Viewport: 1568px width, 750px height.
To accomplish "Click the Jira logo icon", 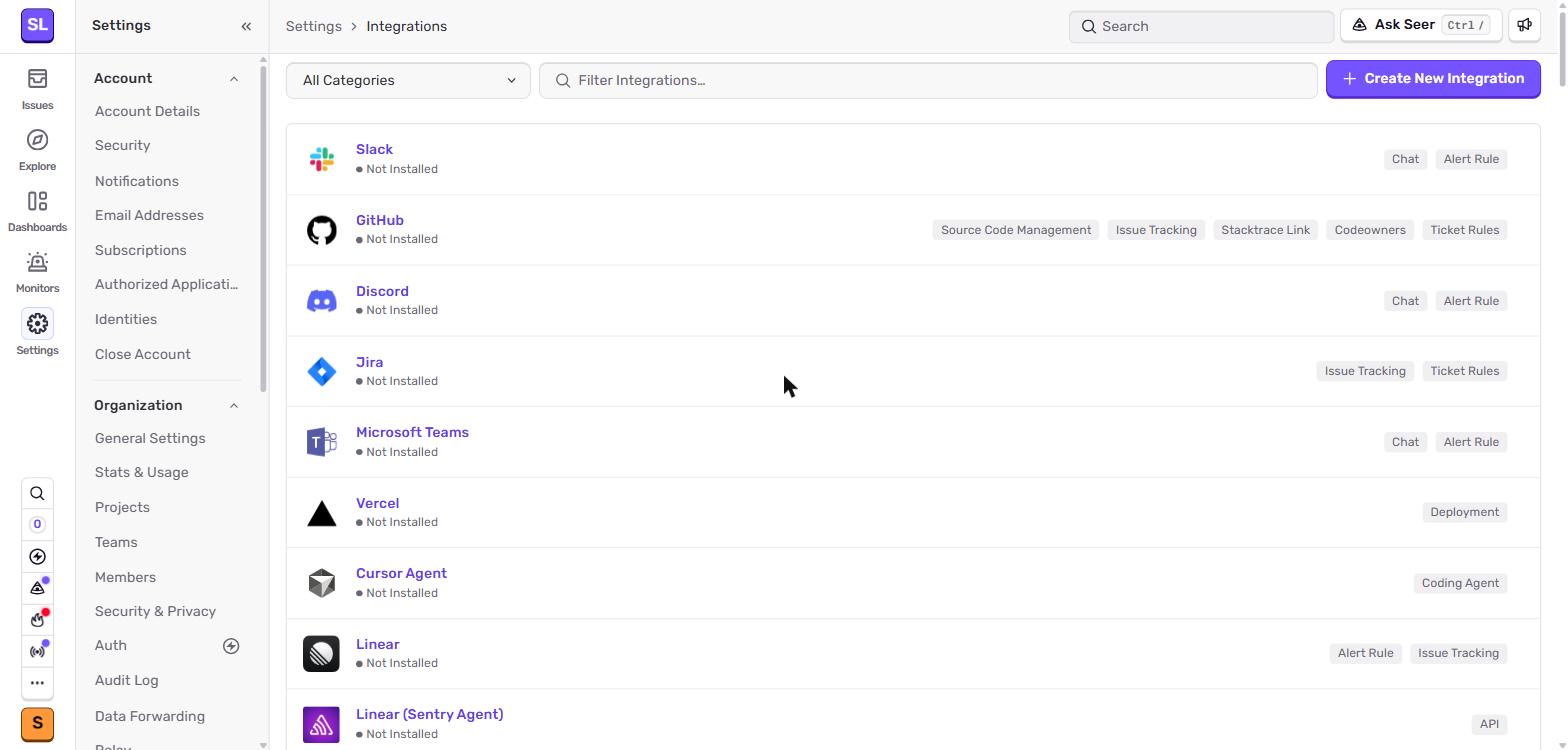I will click(x=321, y=371).
